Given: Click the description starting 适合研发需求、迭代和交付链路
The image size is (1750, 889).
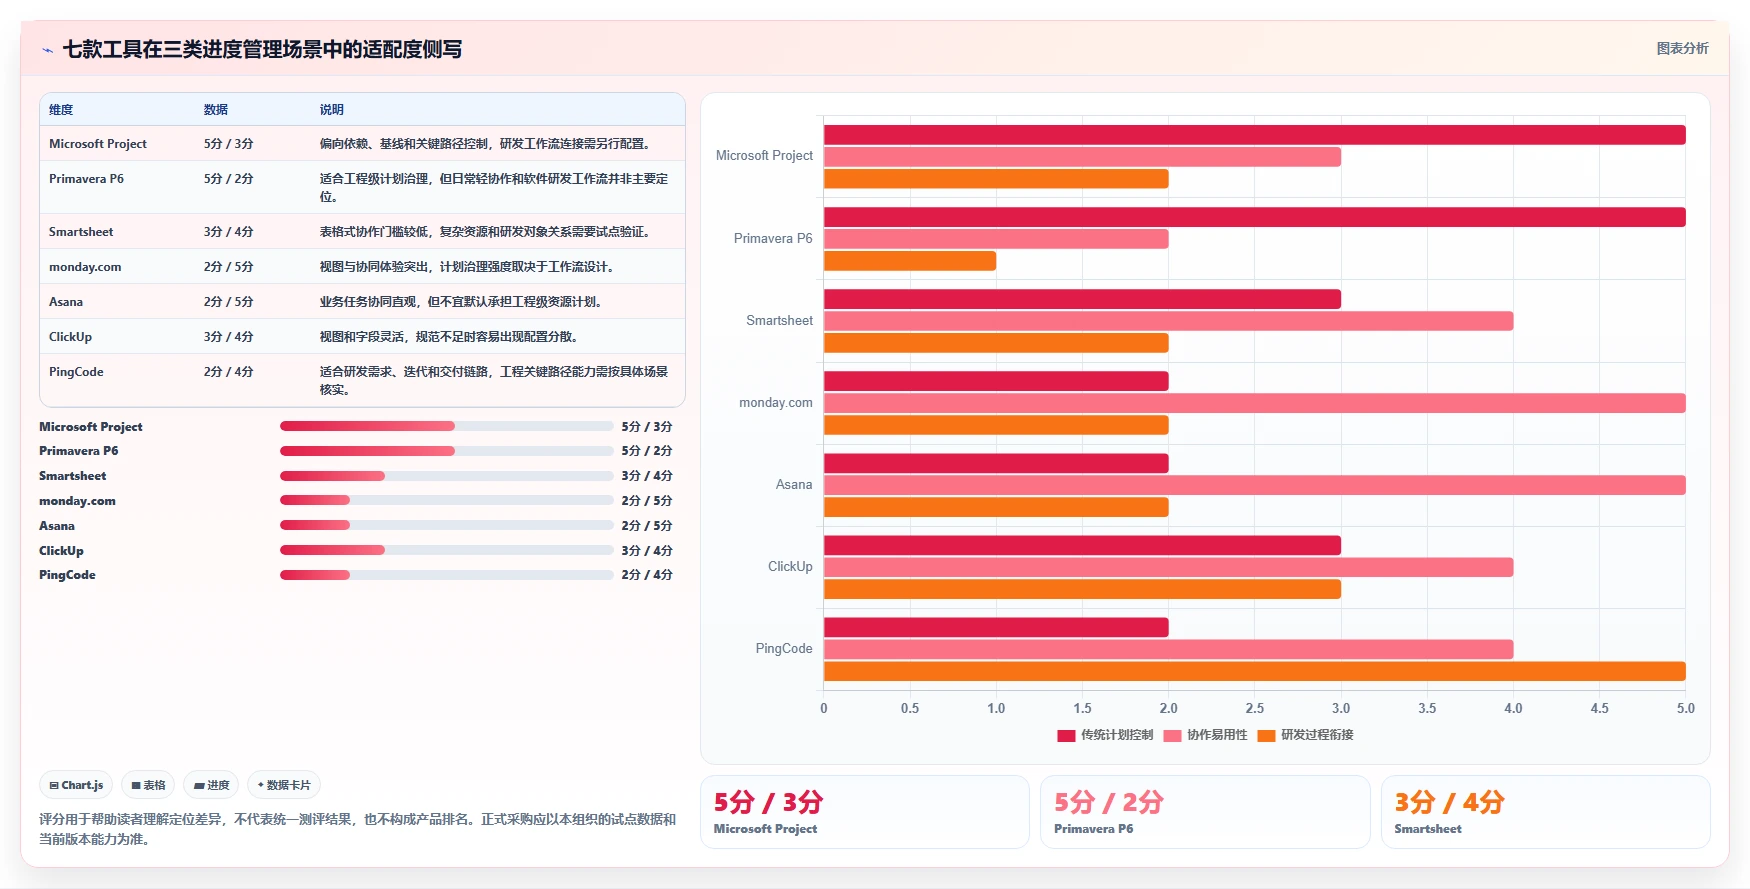Looking at the screenshot, I should [494, 381].
